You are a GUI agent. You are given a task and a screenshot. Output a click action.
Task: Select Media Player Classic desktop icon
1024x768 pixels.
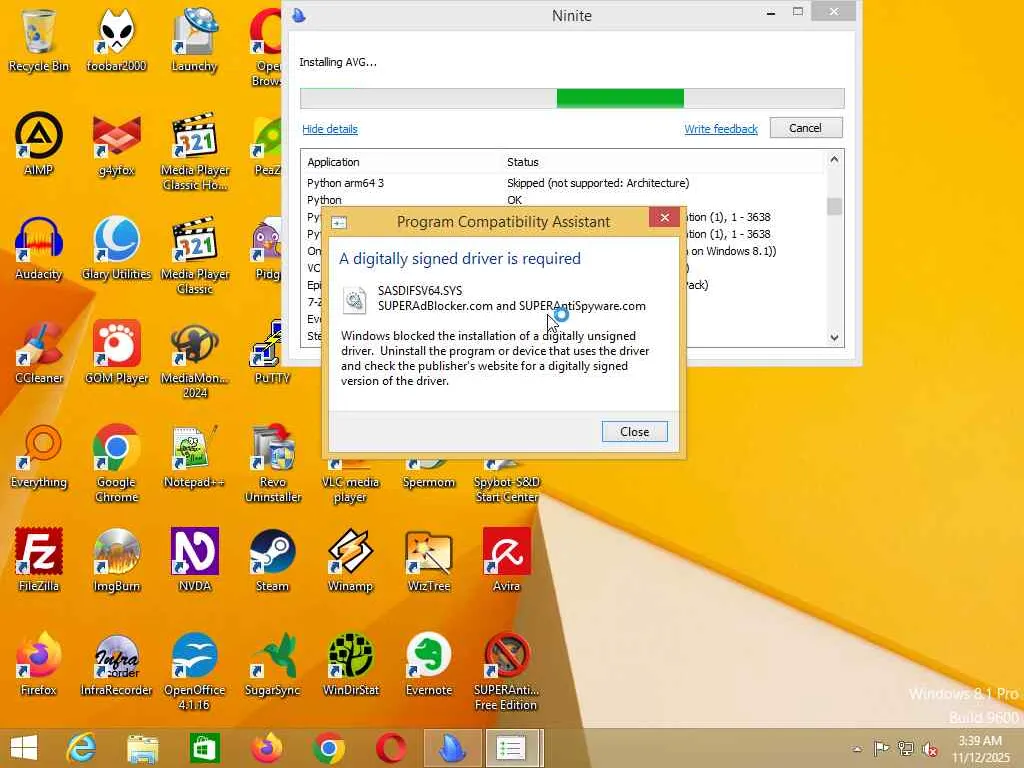tap(195, 255)
